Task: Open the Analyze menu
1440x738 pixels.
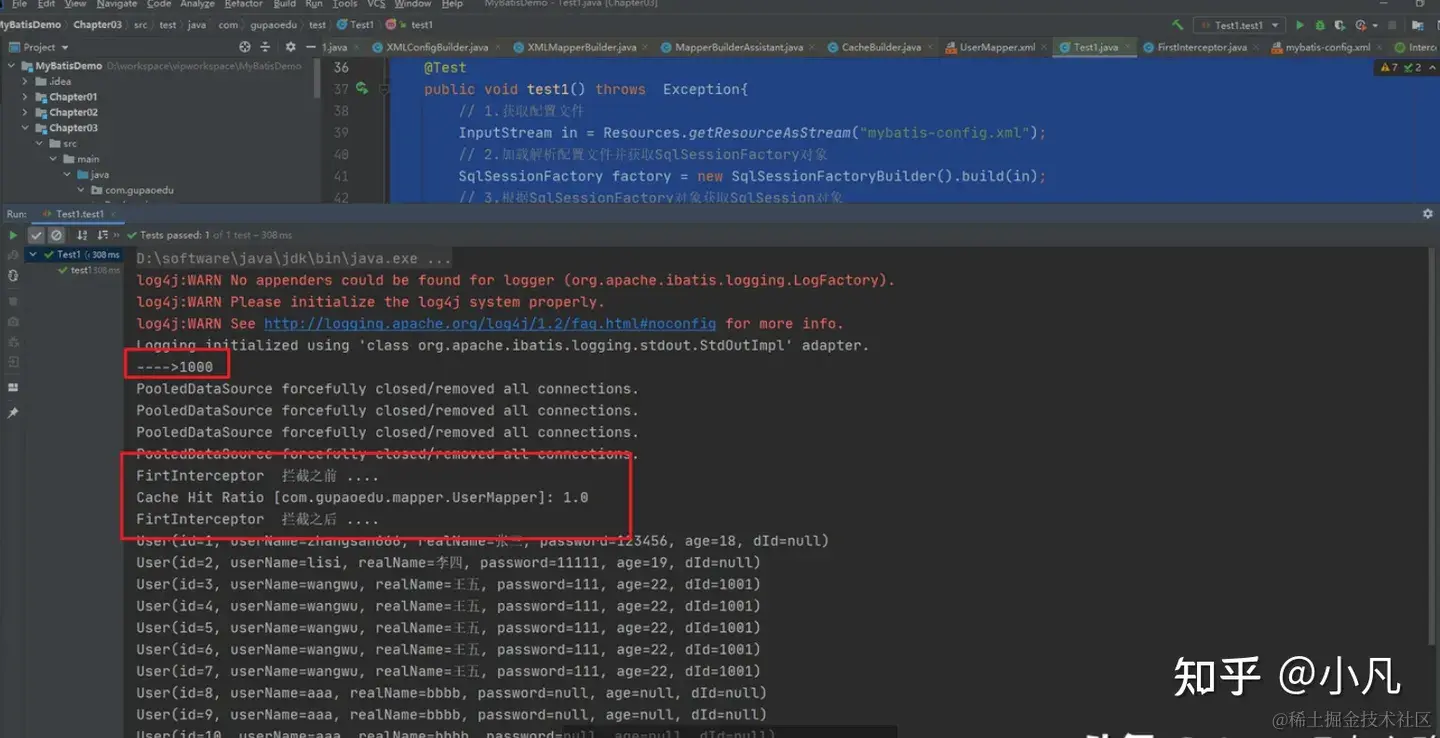Action: click(197, 4)
